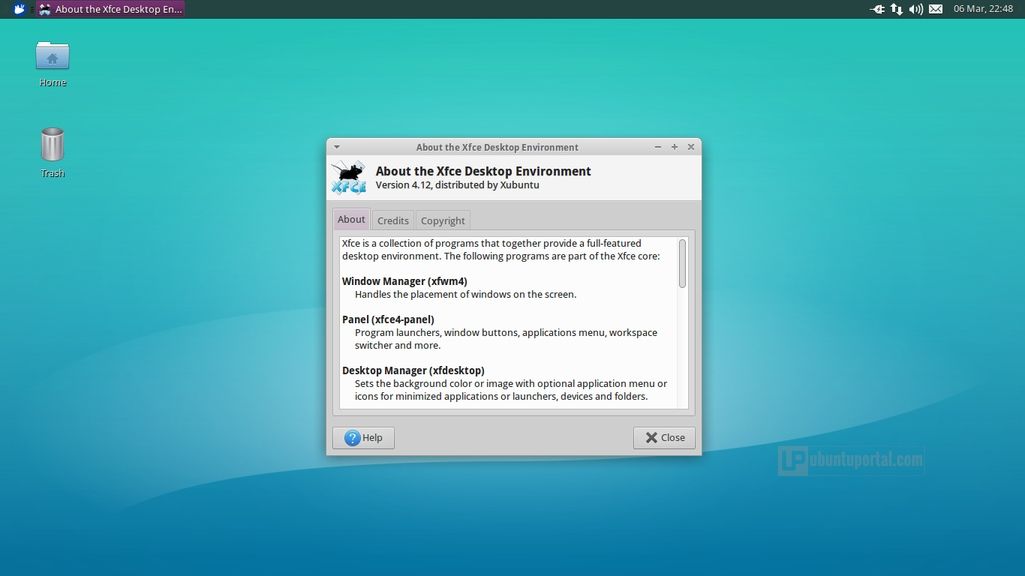Image resolution: width=1025 pixels, height=576 pixels.
Task: Click the "Panel (xfce4-panel)" heading
Action: (388, 320)
